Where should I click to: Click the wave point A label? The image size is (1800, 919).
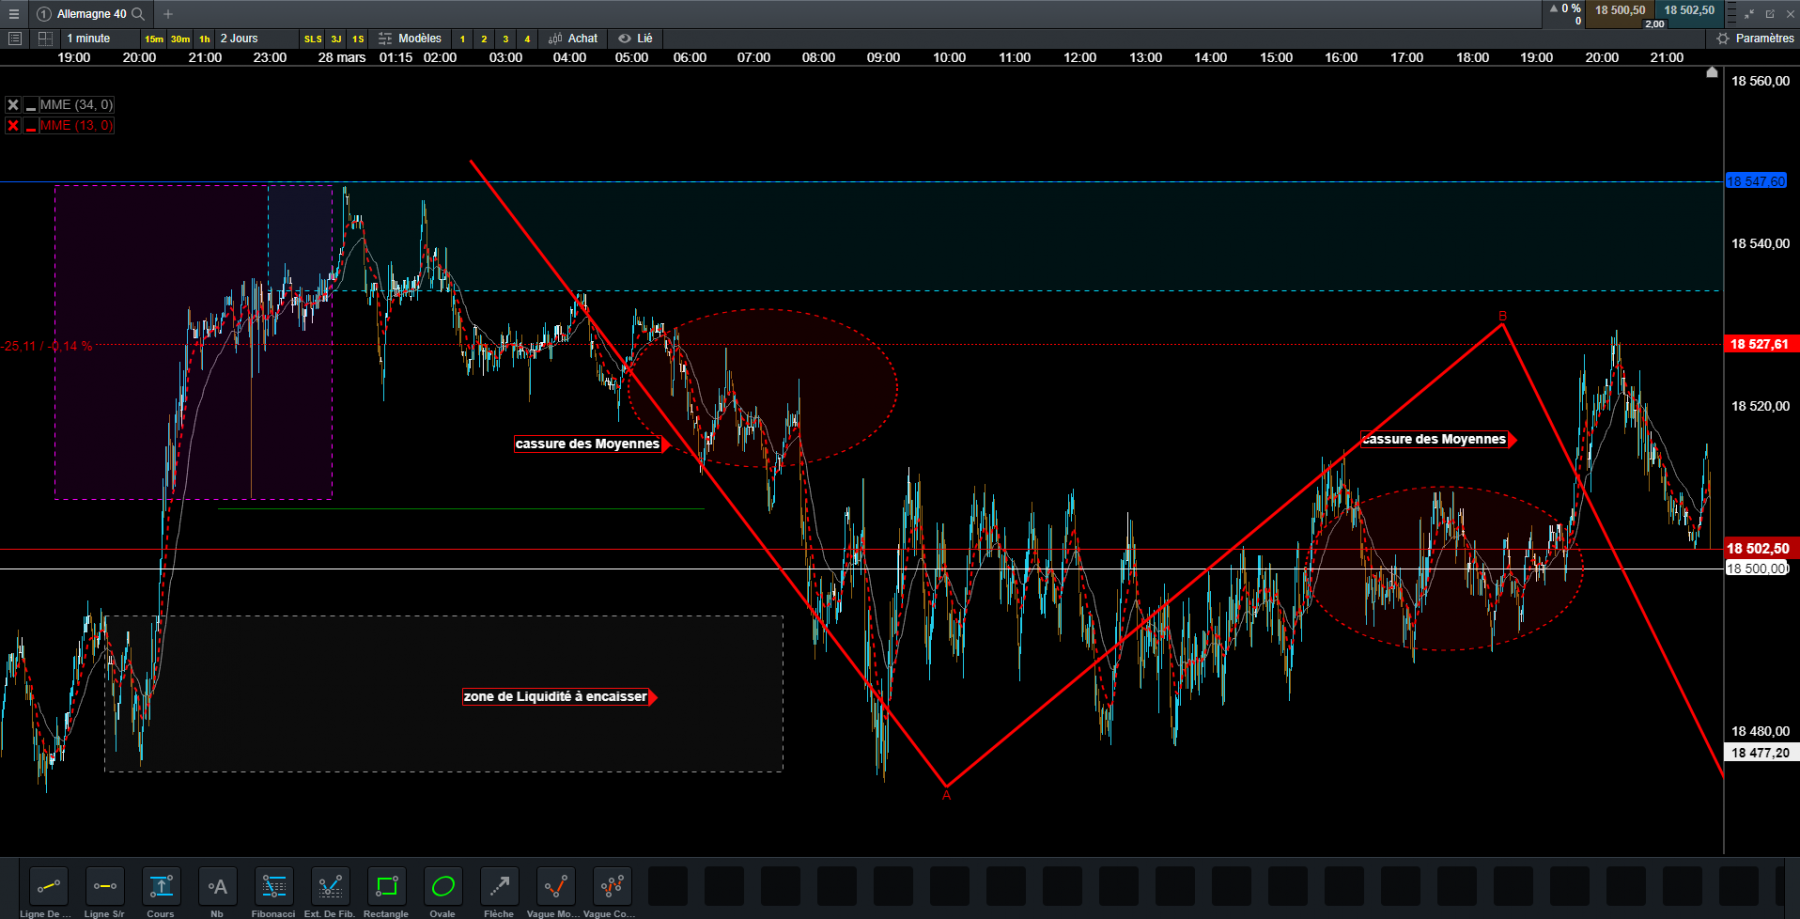tap(946, 796)
